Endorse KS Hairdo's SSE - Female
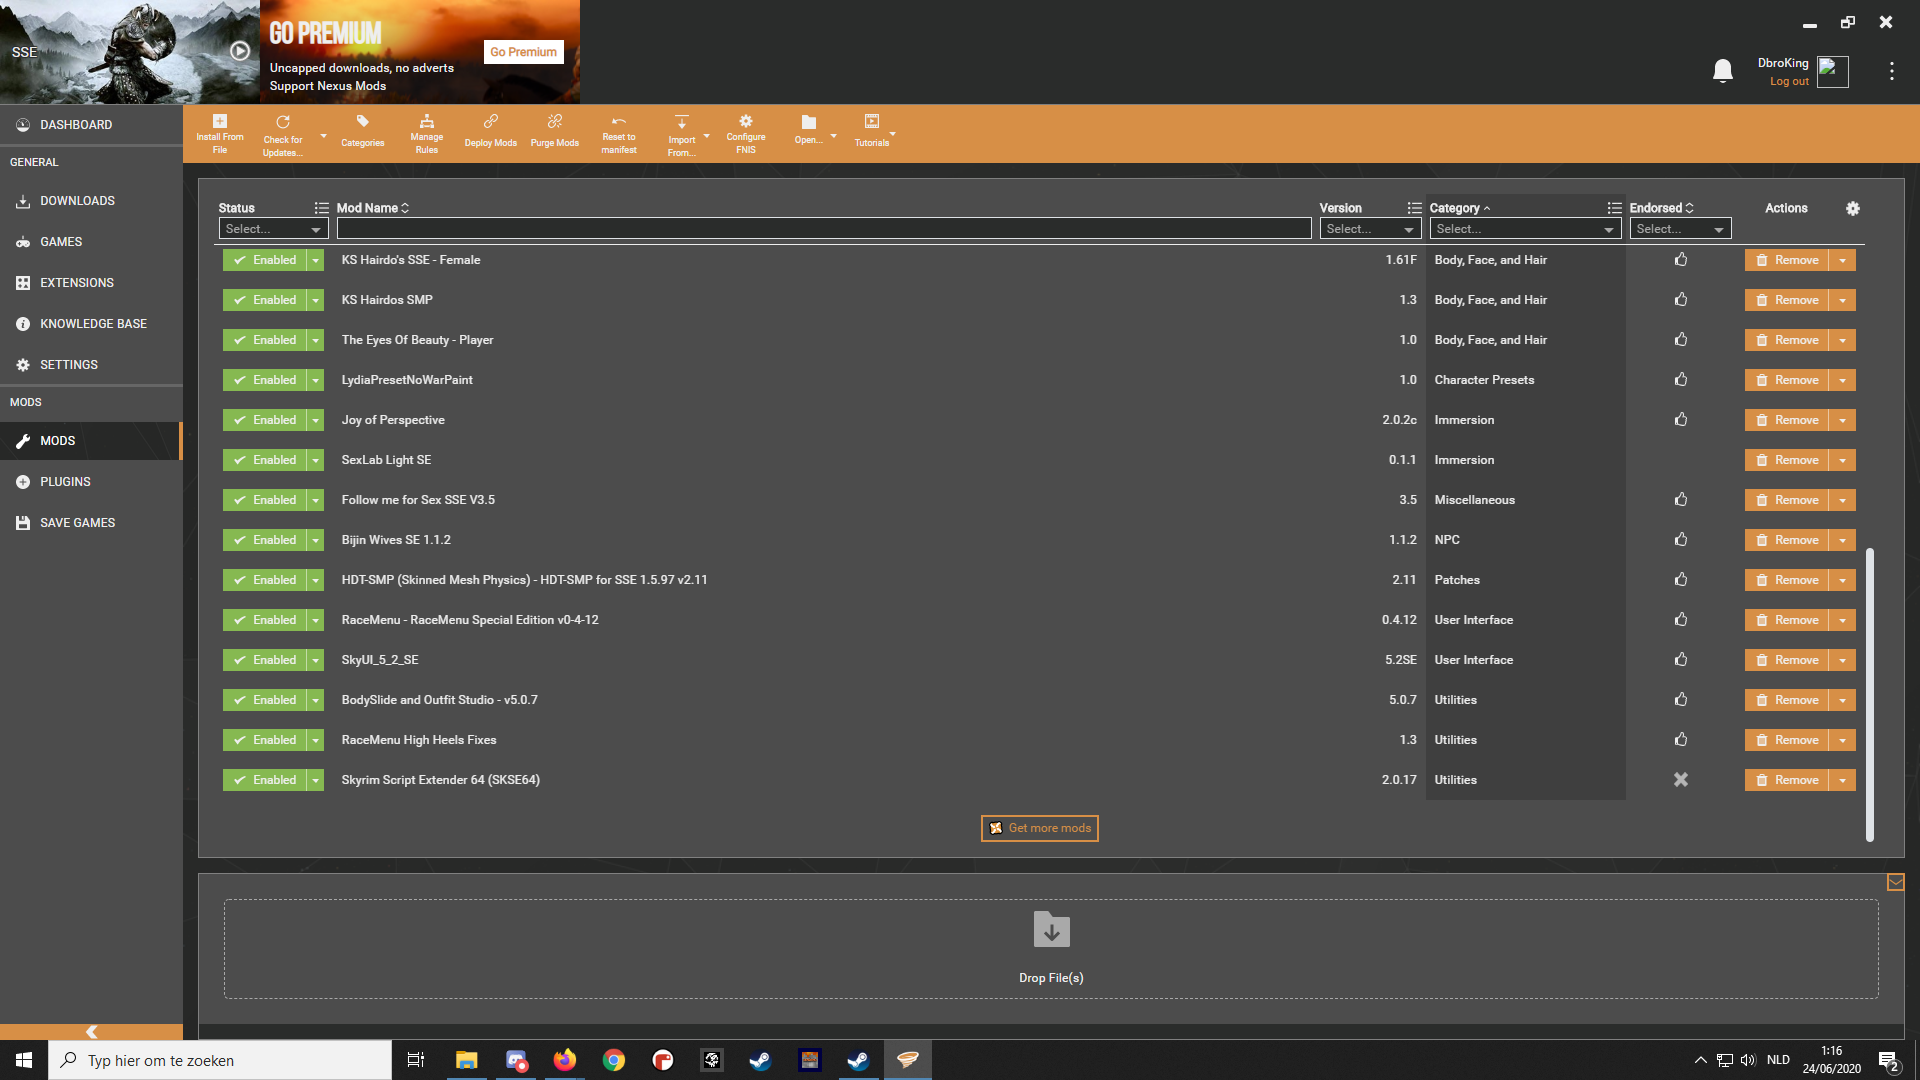The height and width of the screenshot is (1080, 1920). coord(1681,259)
